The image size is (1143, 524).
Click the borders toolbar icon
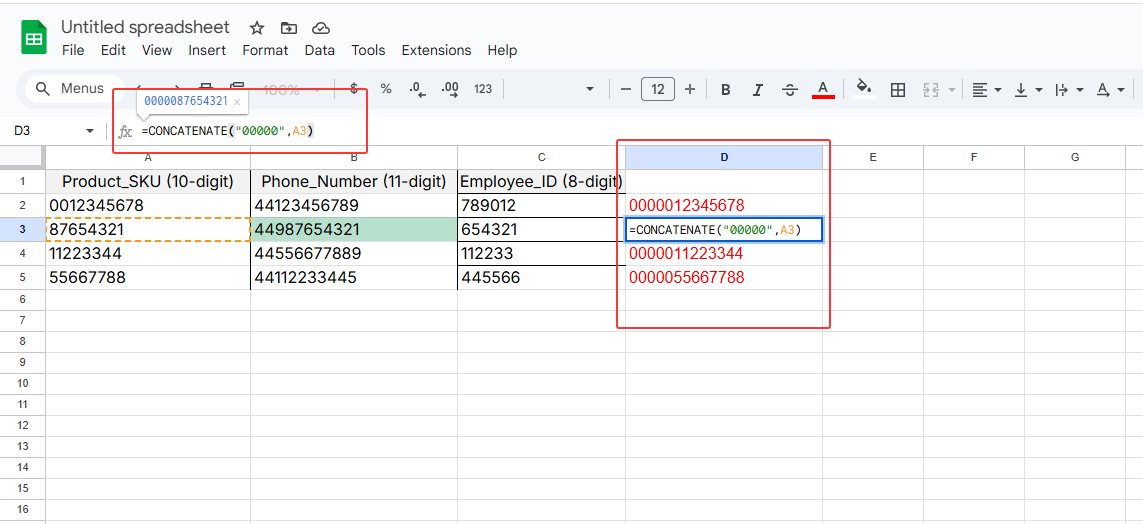point(898,90)
